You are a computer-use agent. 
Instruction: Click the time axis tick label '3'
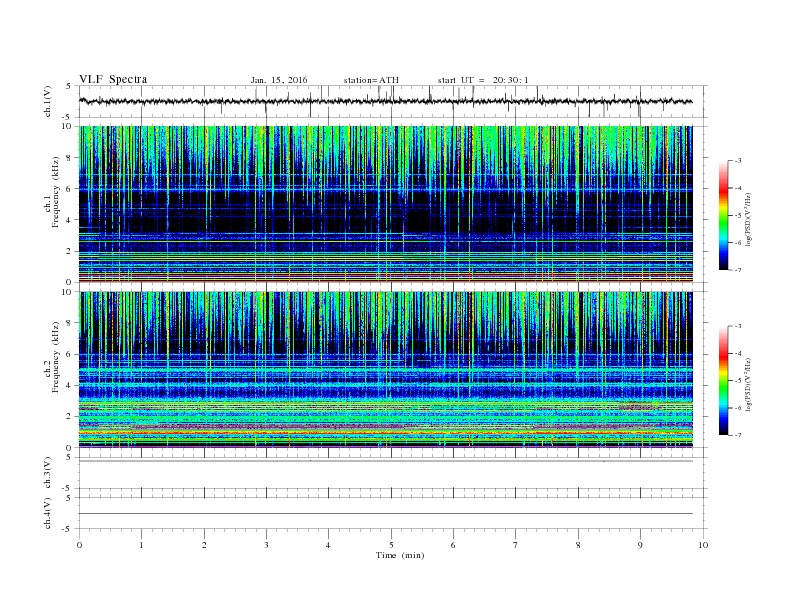coord(266,545)
